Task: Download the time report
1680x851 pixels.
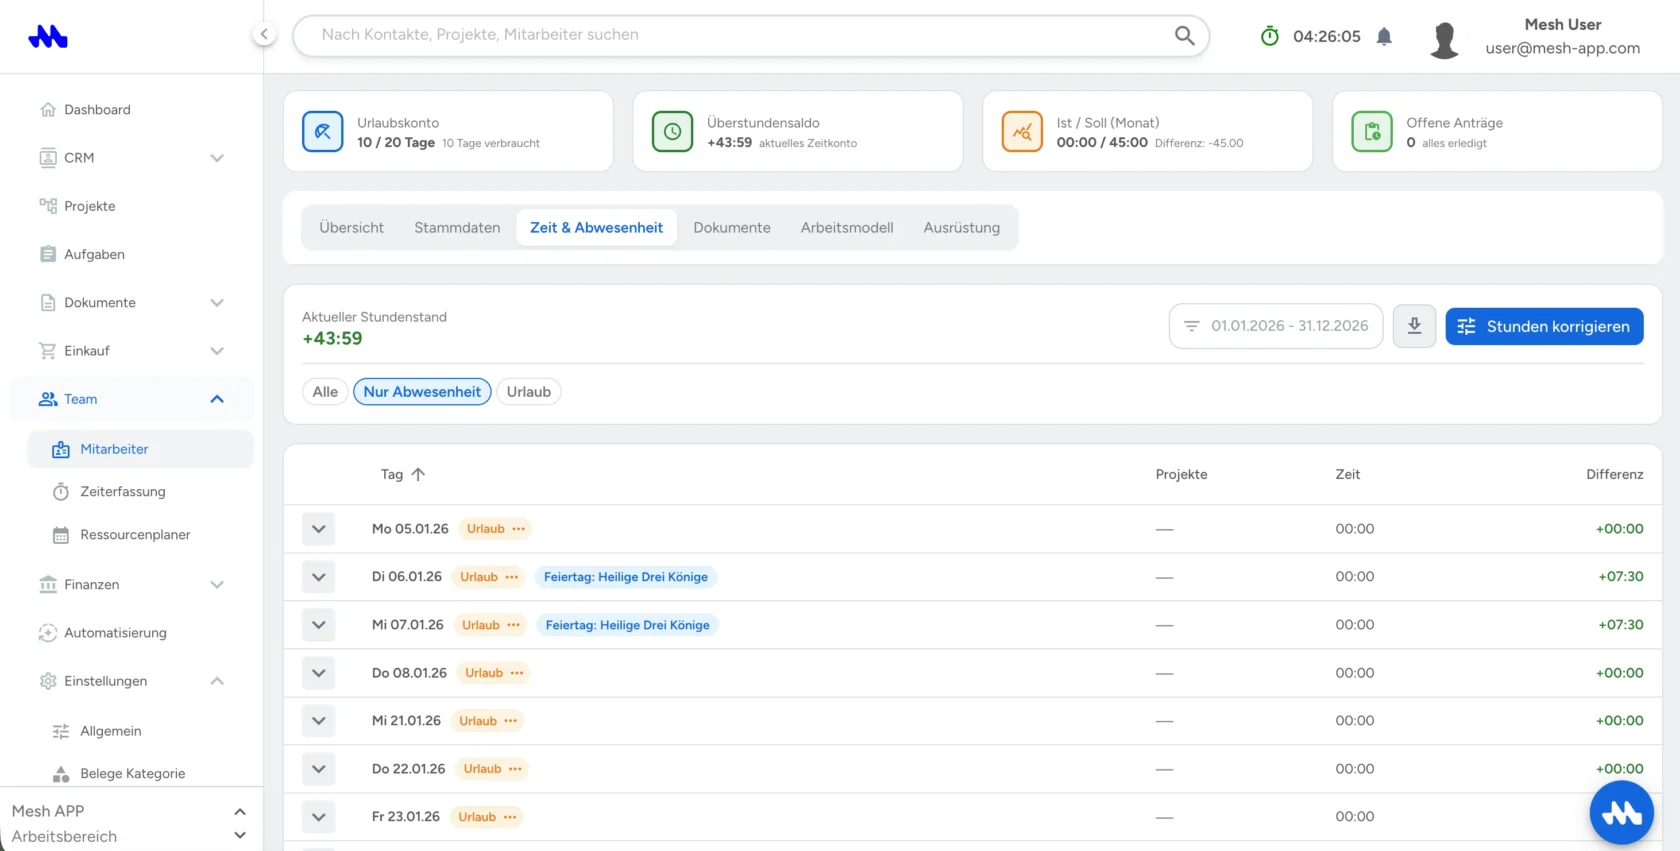Action: 1414,326
